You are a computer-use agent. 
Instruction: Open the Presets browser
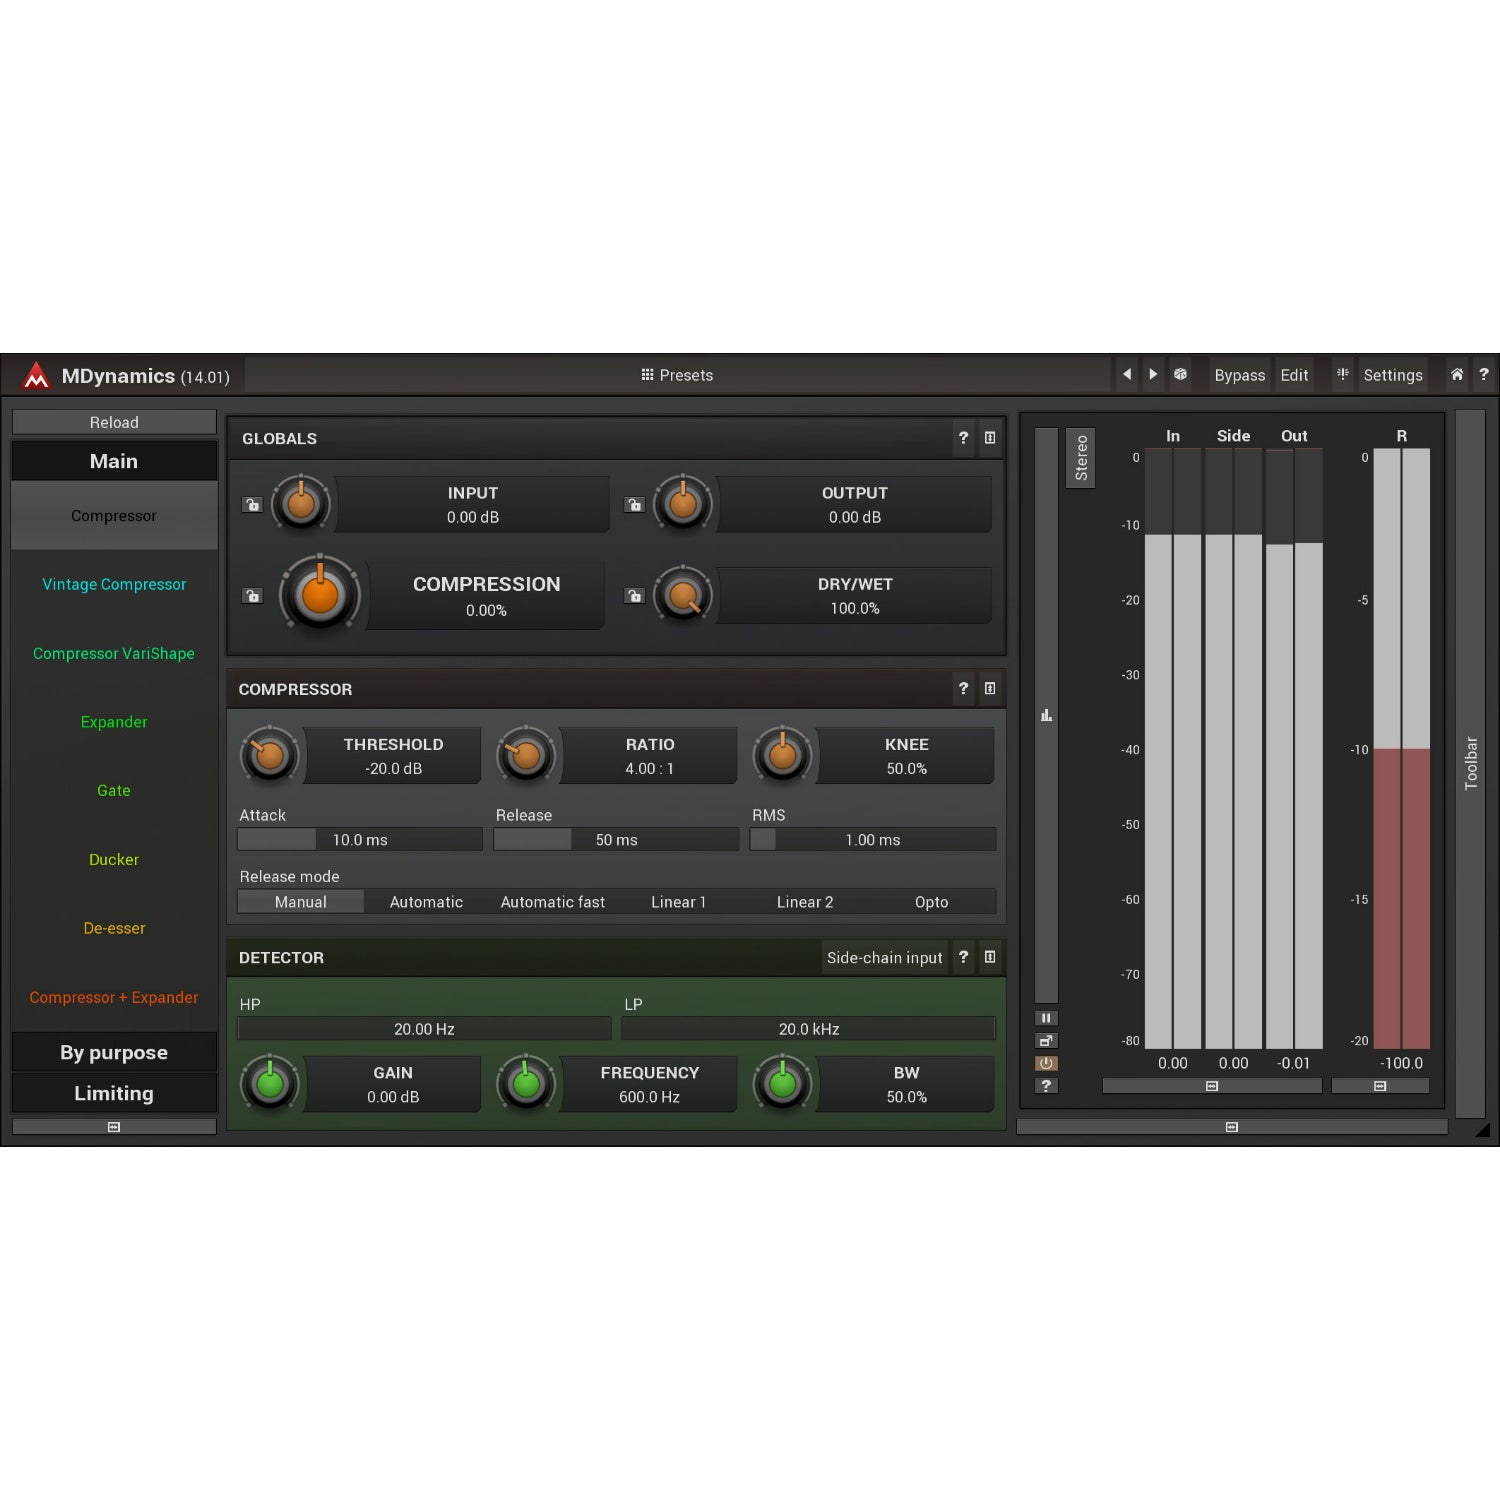(x=677, y=375)
